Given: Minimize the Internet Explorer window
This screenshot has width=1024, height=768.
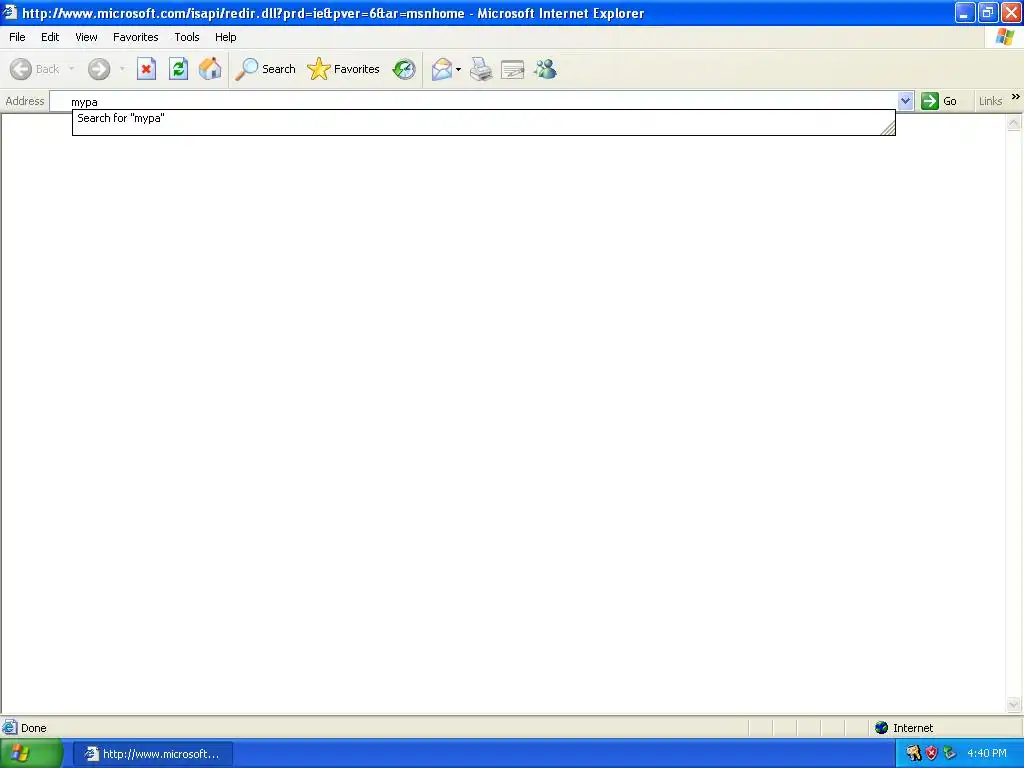Looking at the screenshot, I should pyautogui.click(x=965, y=12).
